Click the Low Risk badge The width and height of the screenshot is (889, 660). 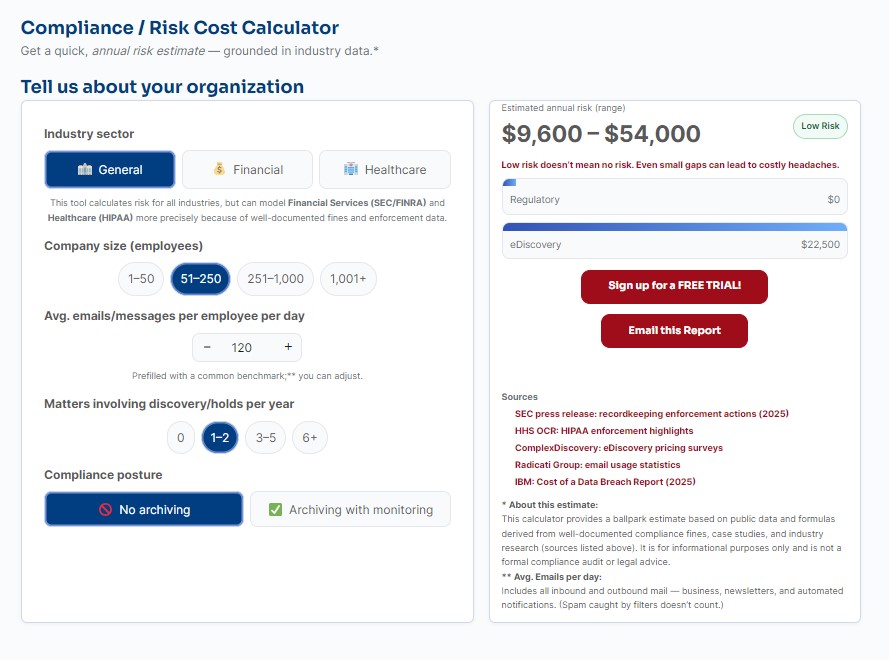(820, 126)
